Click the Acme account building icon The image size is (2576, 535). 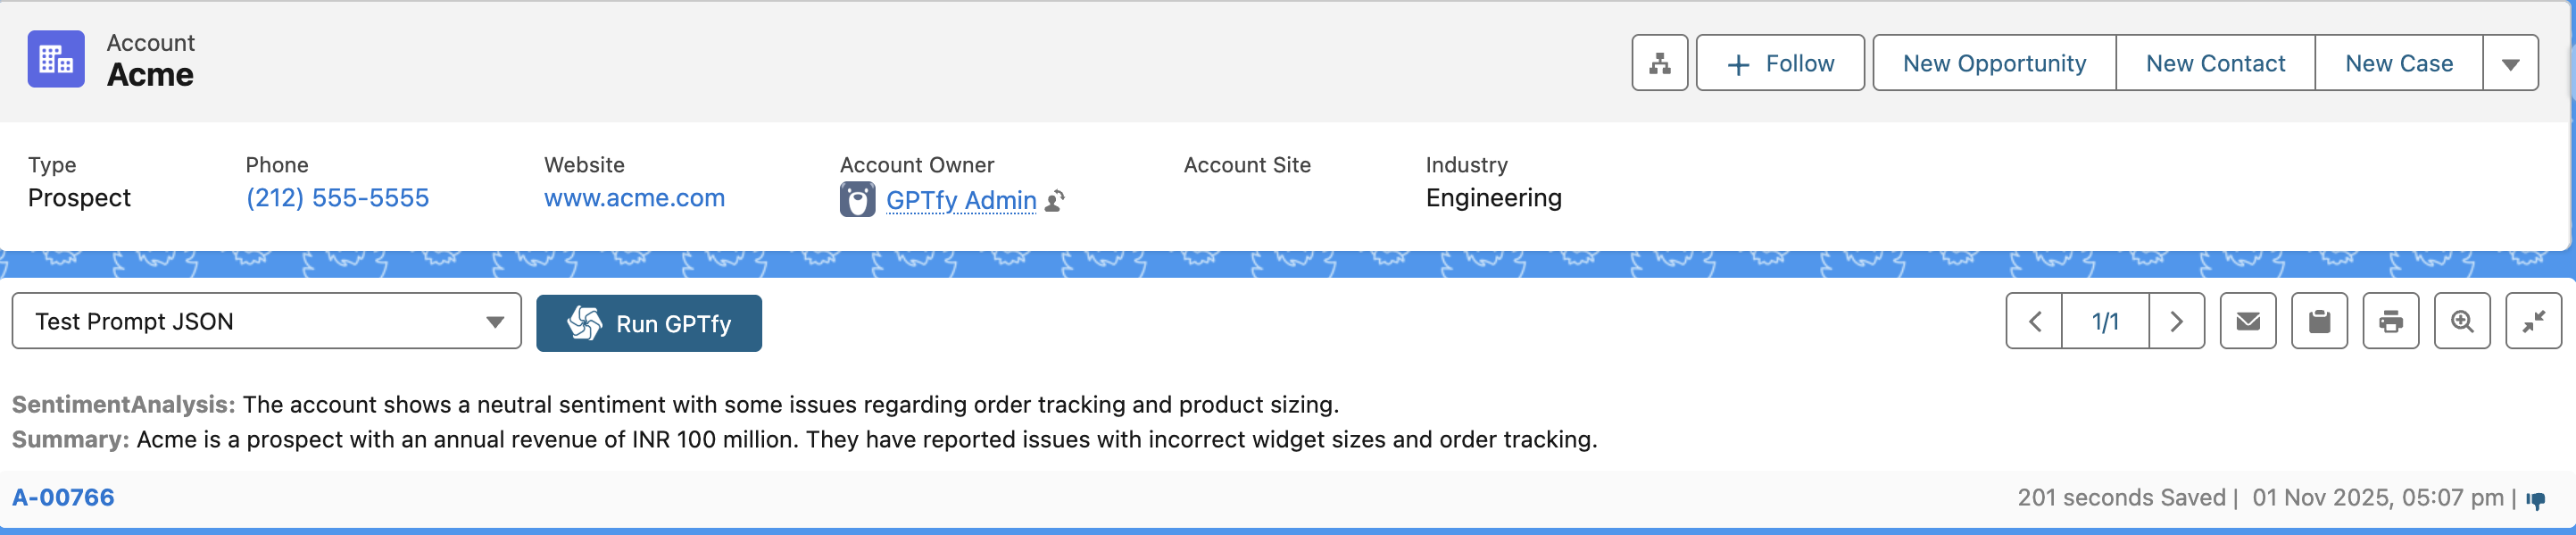click(x=56, y=59)
